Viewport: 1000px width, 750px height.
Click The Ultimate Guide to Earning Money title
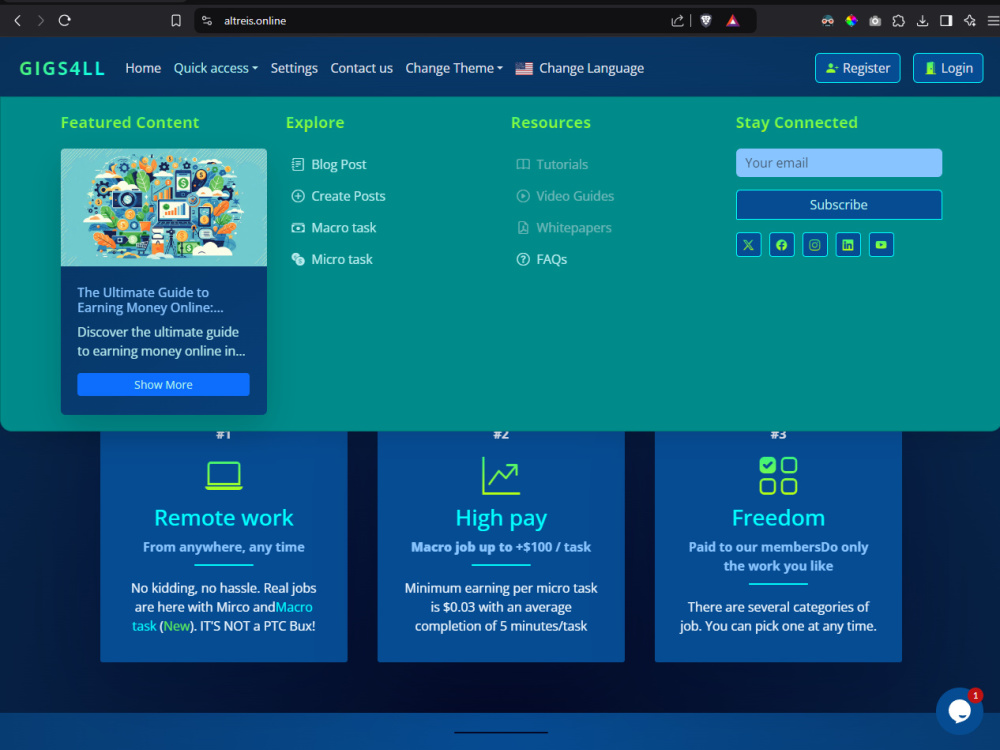[151, 300]
